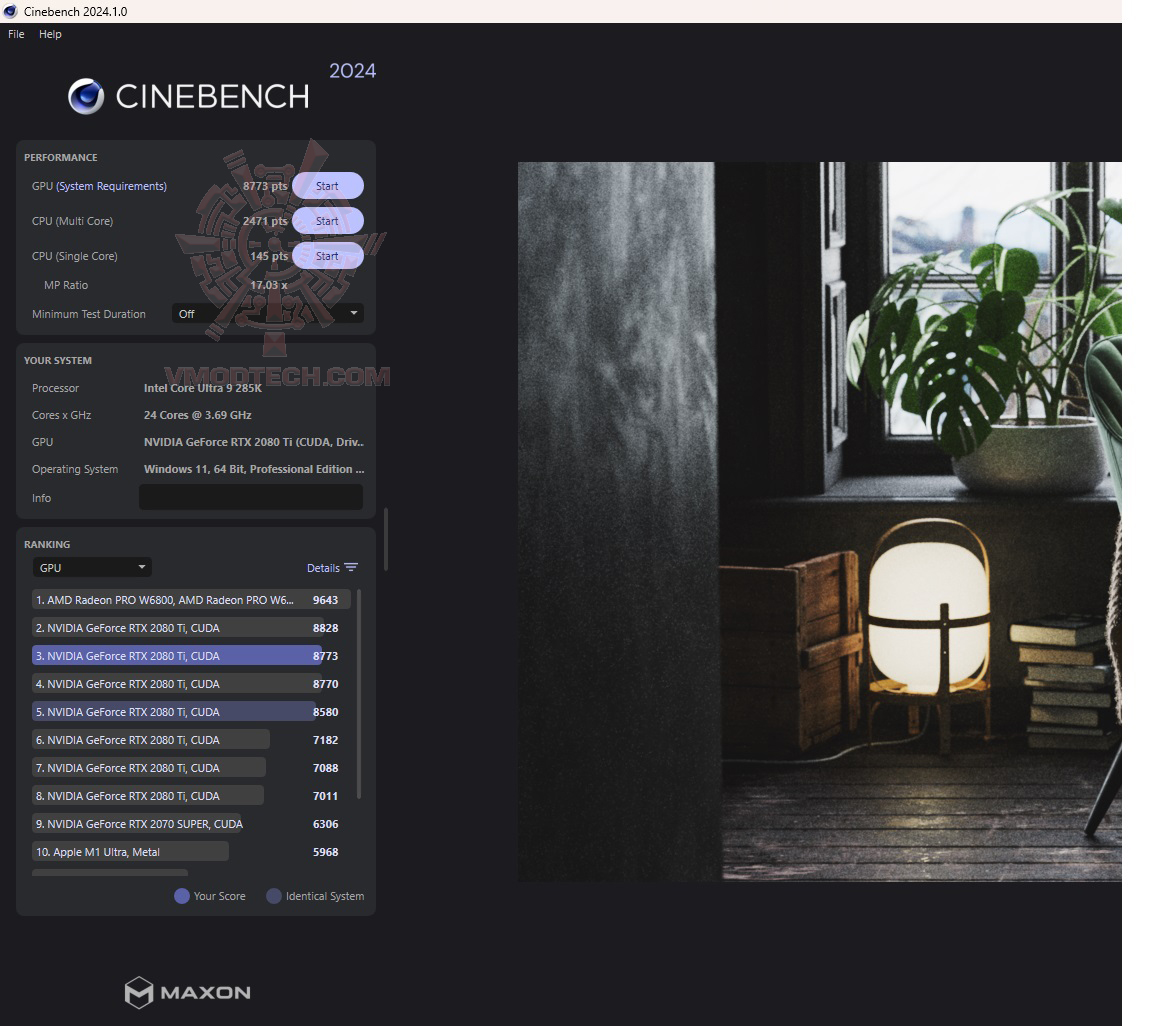The height and width of the screenshot is (1026, 1152).
Task: Click the left panel vertical scrollbar
Action: click(x=386, y=539)
